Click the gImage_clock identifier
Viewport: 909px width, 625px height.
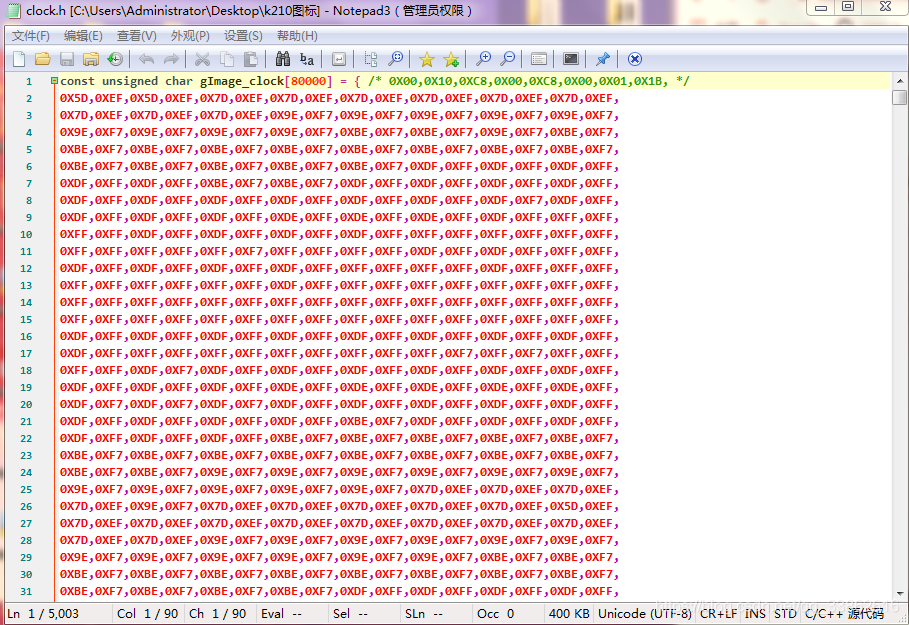(242, 81)
